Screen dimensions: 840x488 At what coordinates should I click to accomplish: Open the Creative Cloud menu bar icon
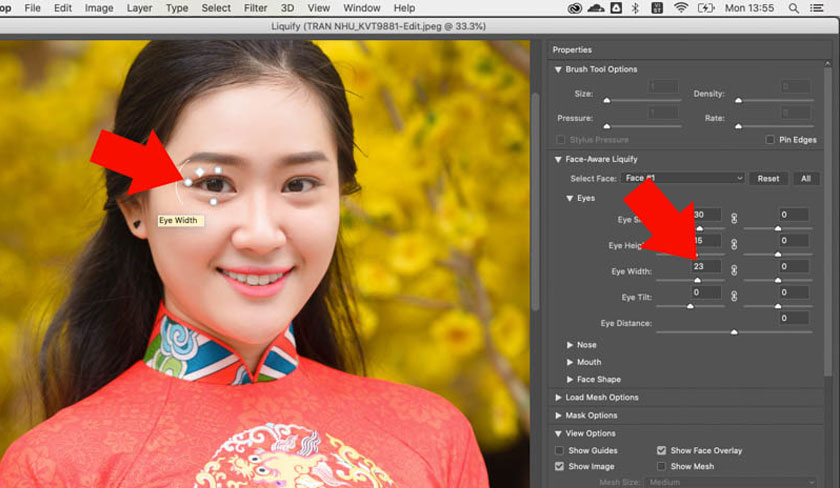coord(575,8)
